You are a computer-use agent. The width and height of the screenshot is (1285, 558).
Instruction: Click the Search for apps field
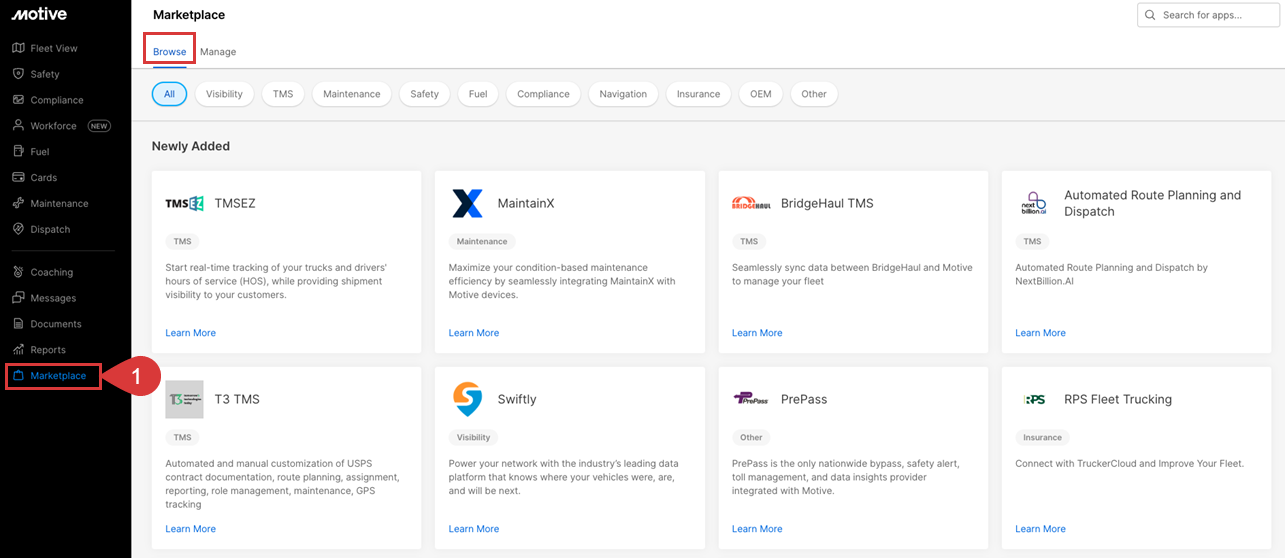[x=1215, y=15]
